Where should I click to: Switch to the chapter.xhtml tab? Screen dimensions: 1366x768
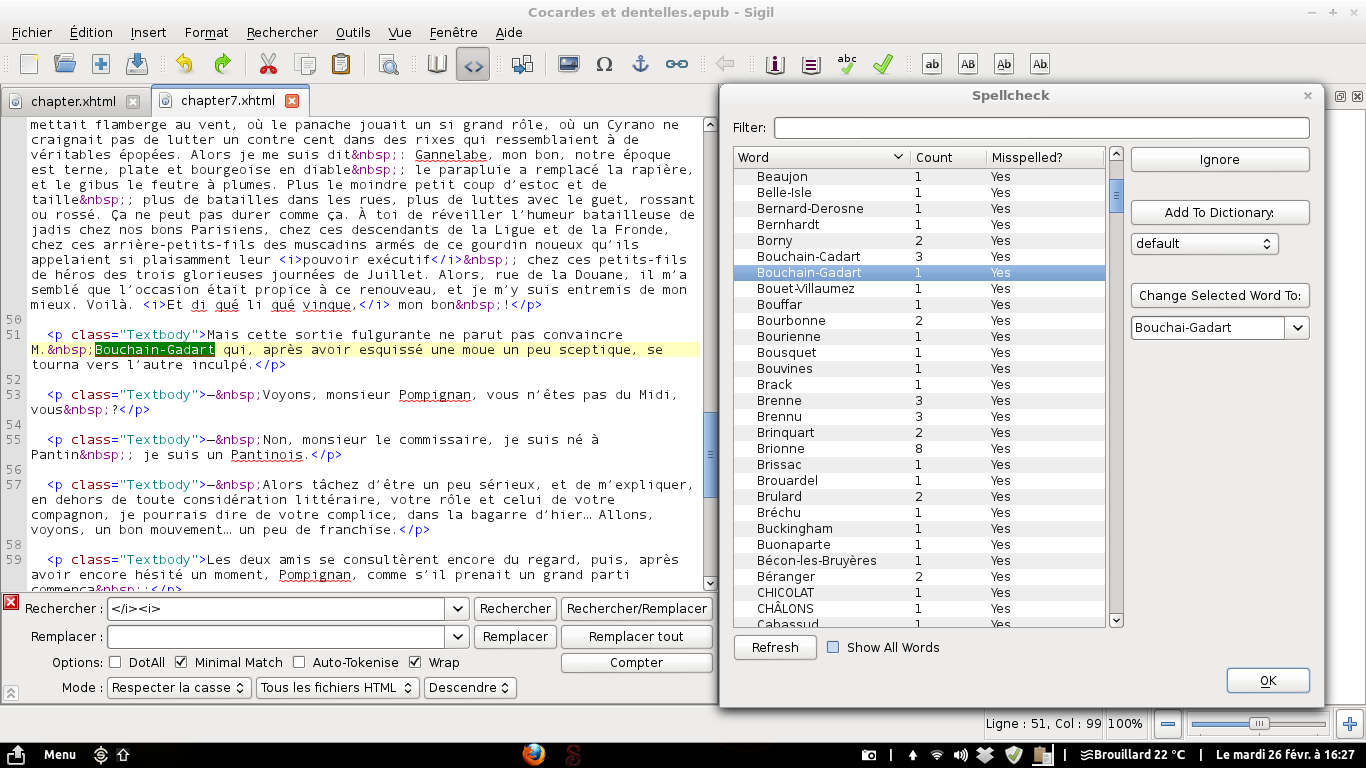coord(73,101)
